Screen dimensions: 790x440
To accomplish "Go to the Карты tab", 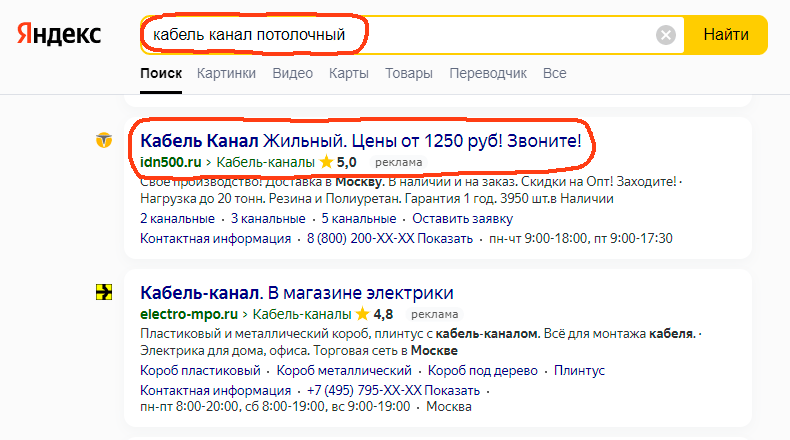I will coord(349,73).
